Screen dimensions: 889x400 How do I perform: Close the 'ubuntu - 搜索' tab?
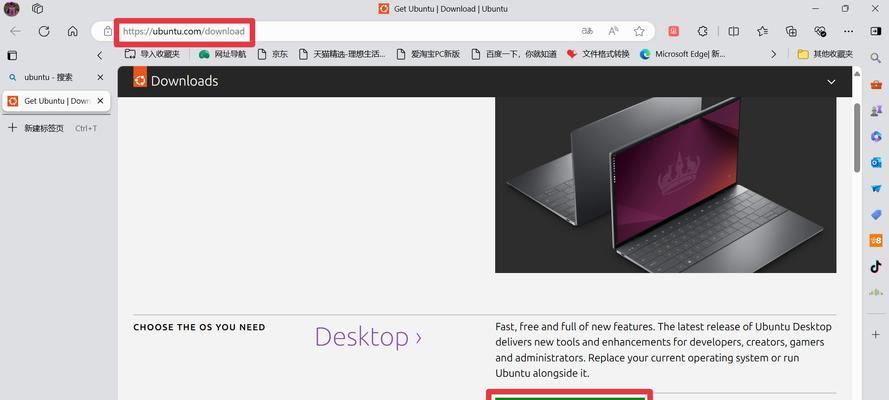[100, 78]
